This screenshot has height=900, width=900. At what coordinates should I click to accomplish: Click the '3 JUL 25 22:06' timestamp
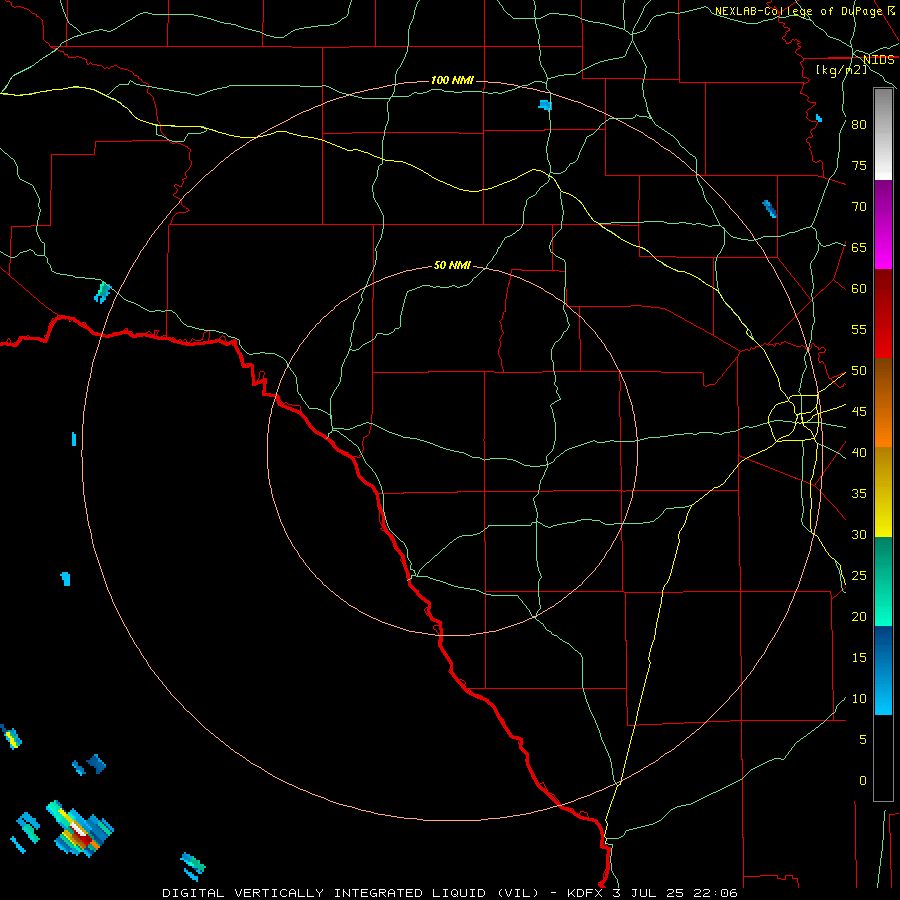point(675,893)
